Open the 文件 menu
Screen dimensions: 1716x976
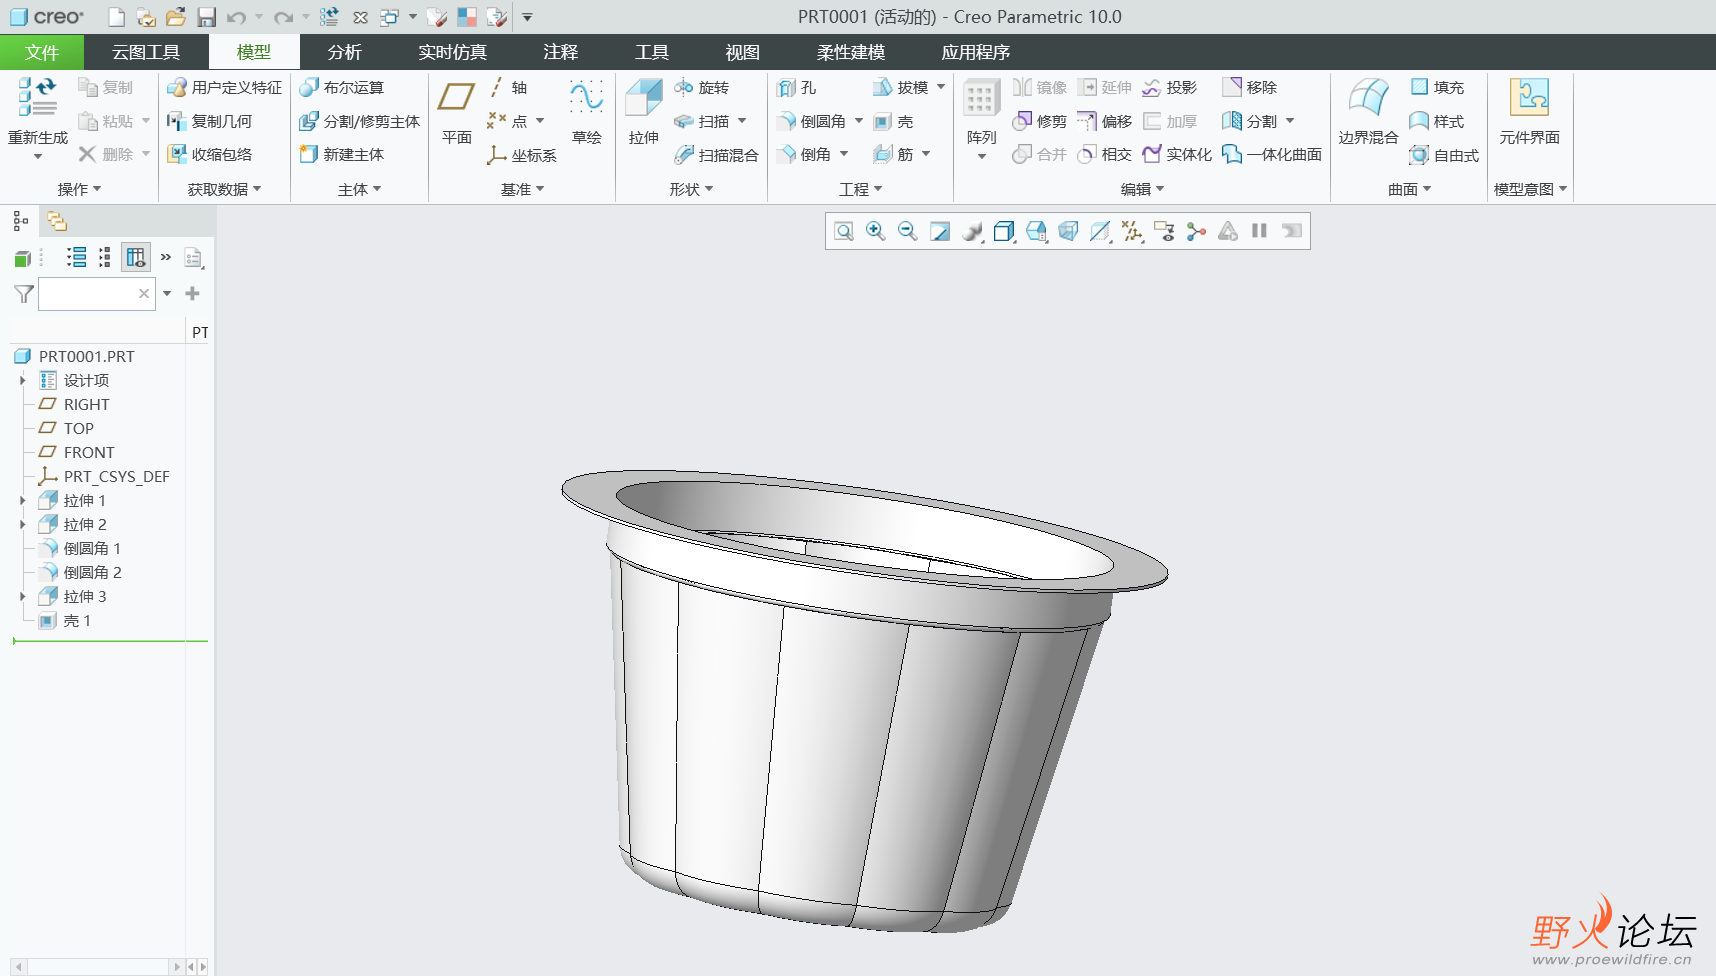tap(42, 52)
